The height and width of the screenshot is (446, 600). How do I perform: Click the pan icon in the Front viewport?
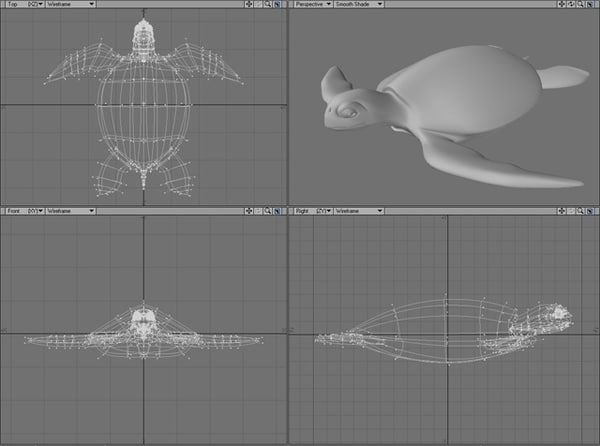249,212
